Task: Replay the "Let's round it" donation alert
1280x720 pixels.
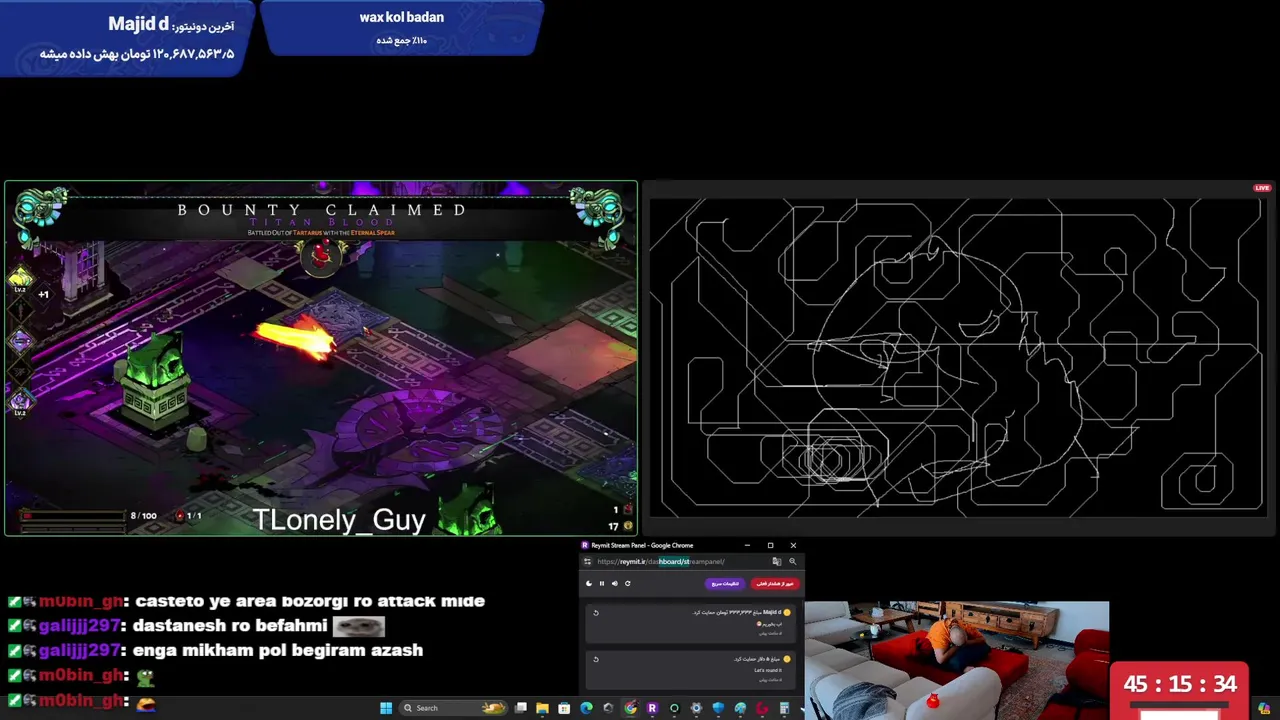Action: point(596,659)
